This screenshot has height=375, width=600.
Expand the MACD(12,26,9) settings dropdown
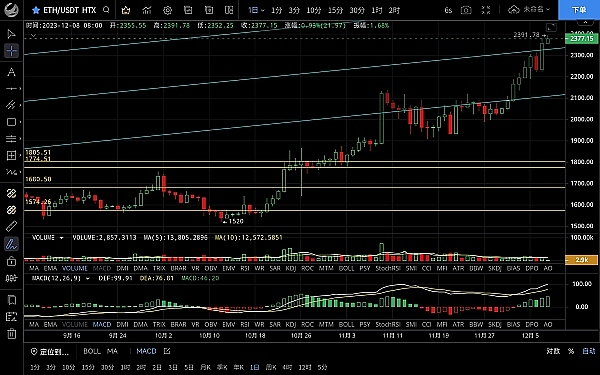pos(87,278)
